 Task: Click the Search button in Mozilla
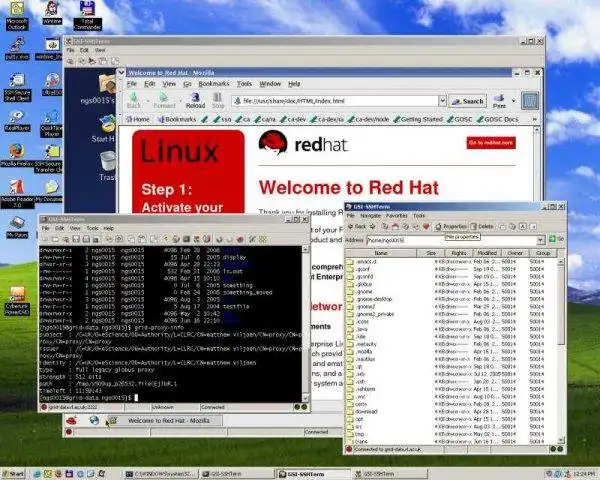pyautogui.click(x=468, y=101)
